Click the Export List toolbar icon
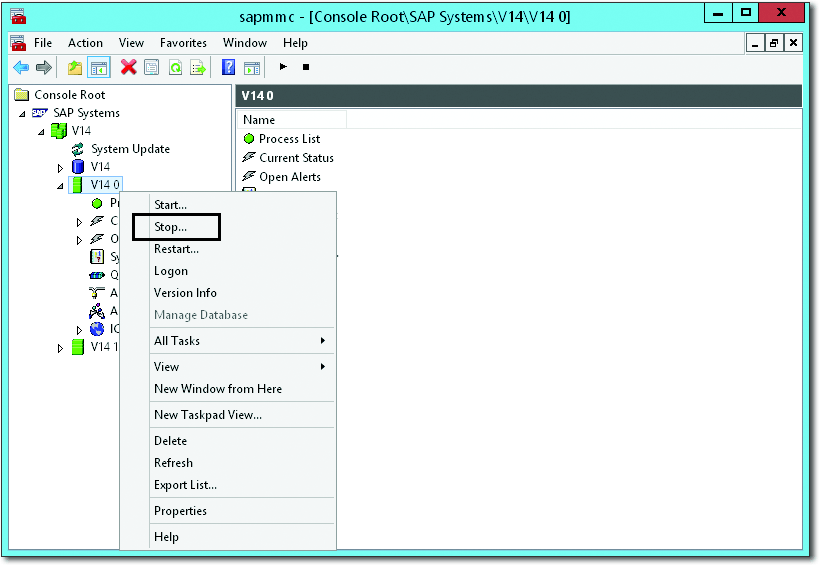This screenshot has height=565, width=819. [x=198, y=67]
